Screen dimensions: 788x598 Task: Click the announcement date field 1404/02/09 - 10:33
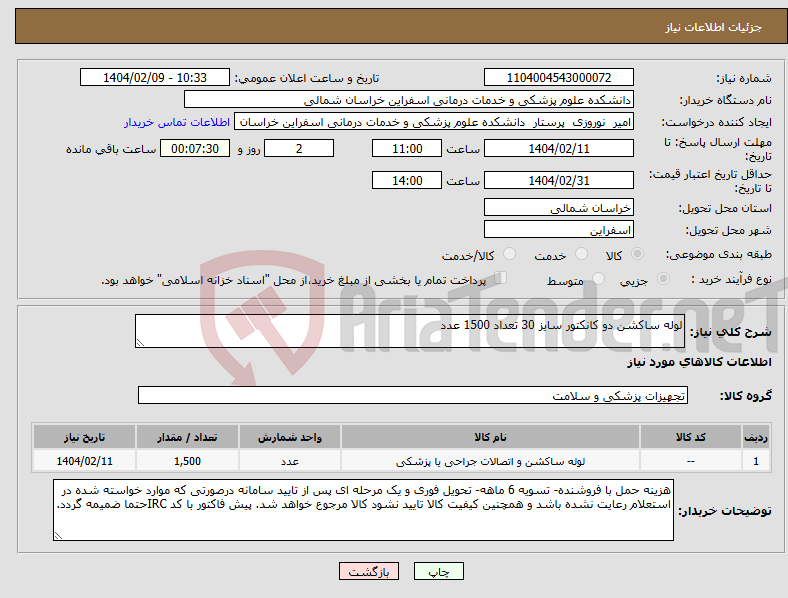155,78
